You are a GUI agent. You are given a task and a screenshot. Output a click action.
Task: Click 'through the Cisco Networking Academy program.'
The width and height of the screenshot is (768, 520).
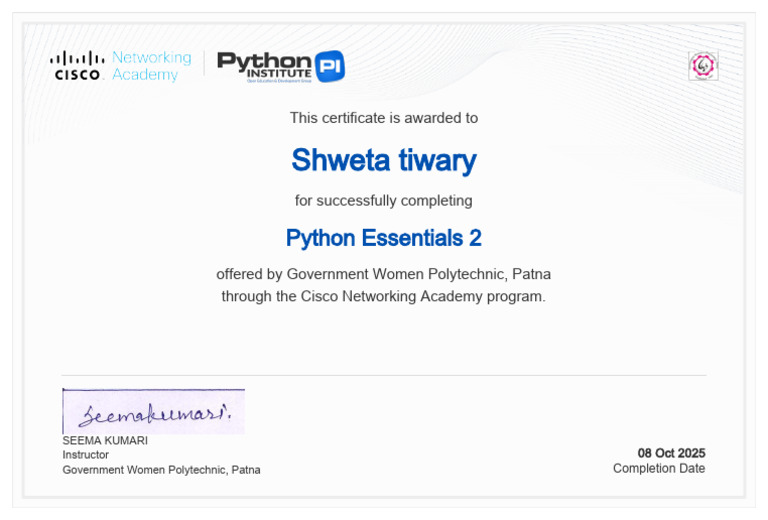384,296
